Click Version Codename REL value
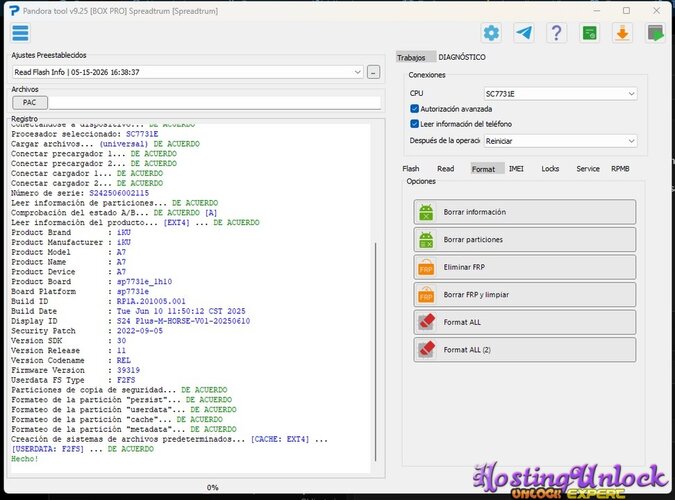 (x=124, y=360)
